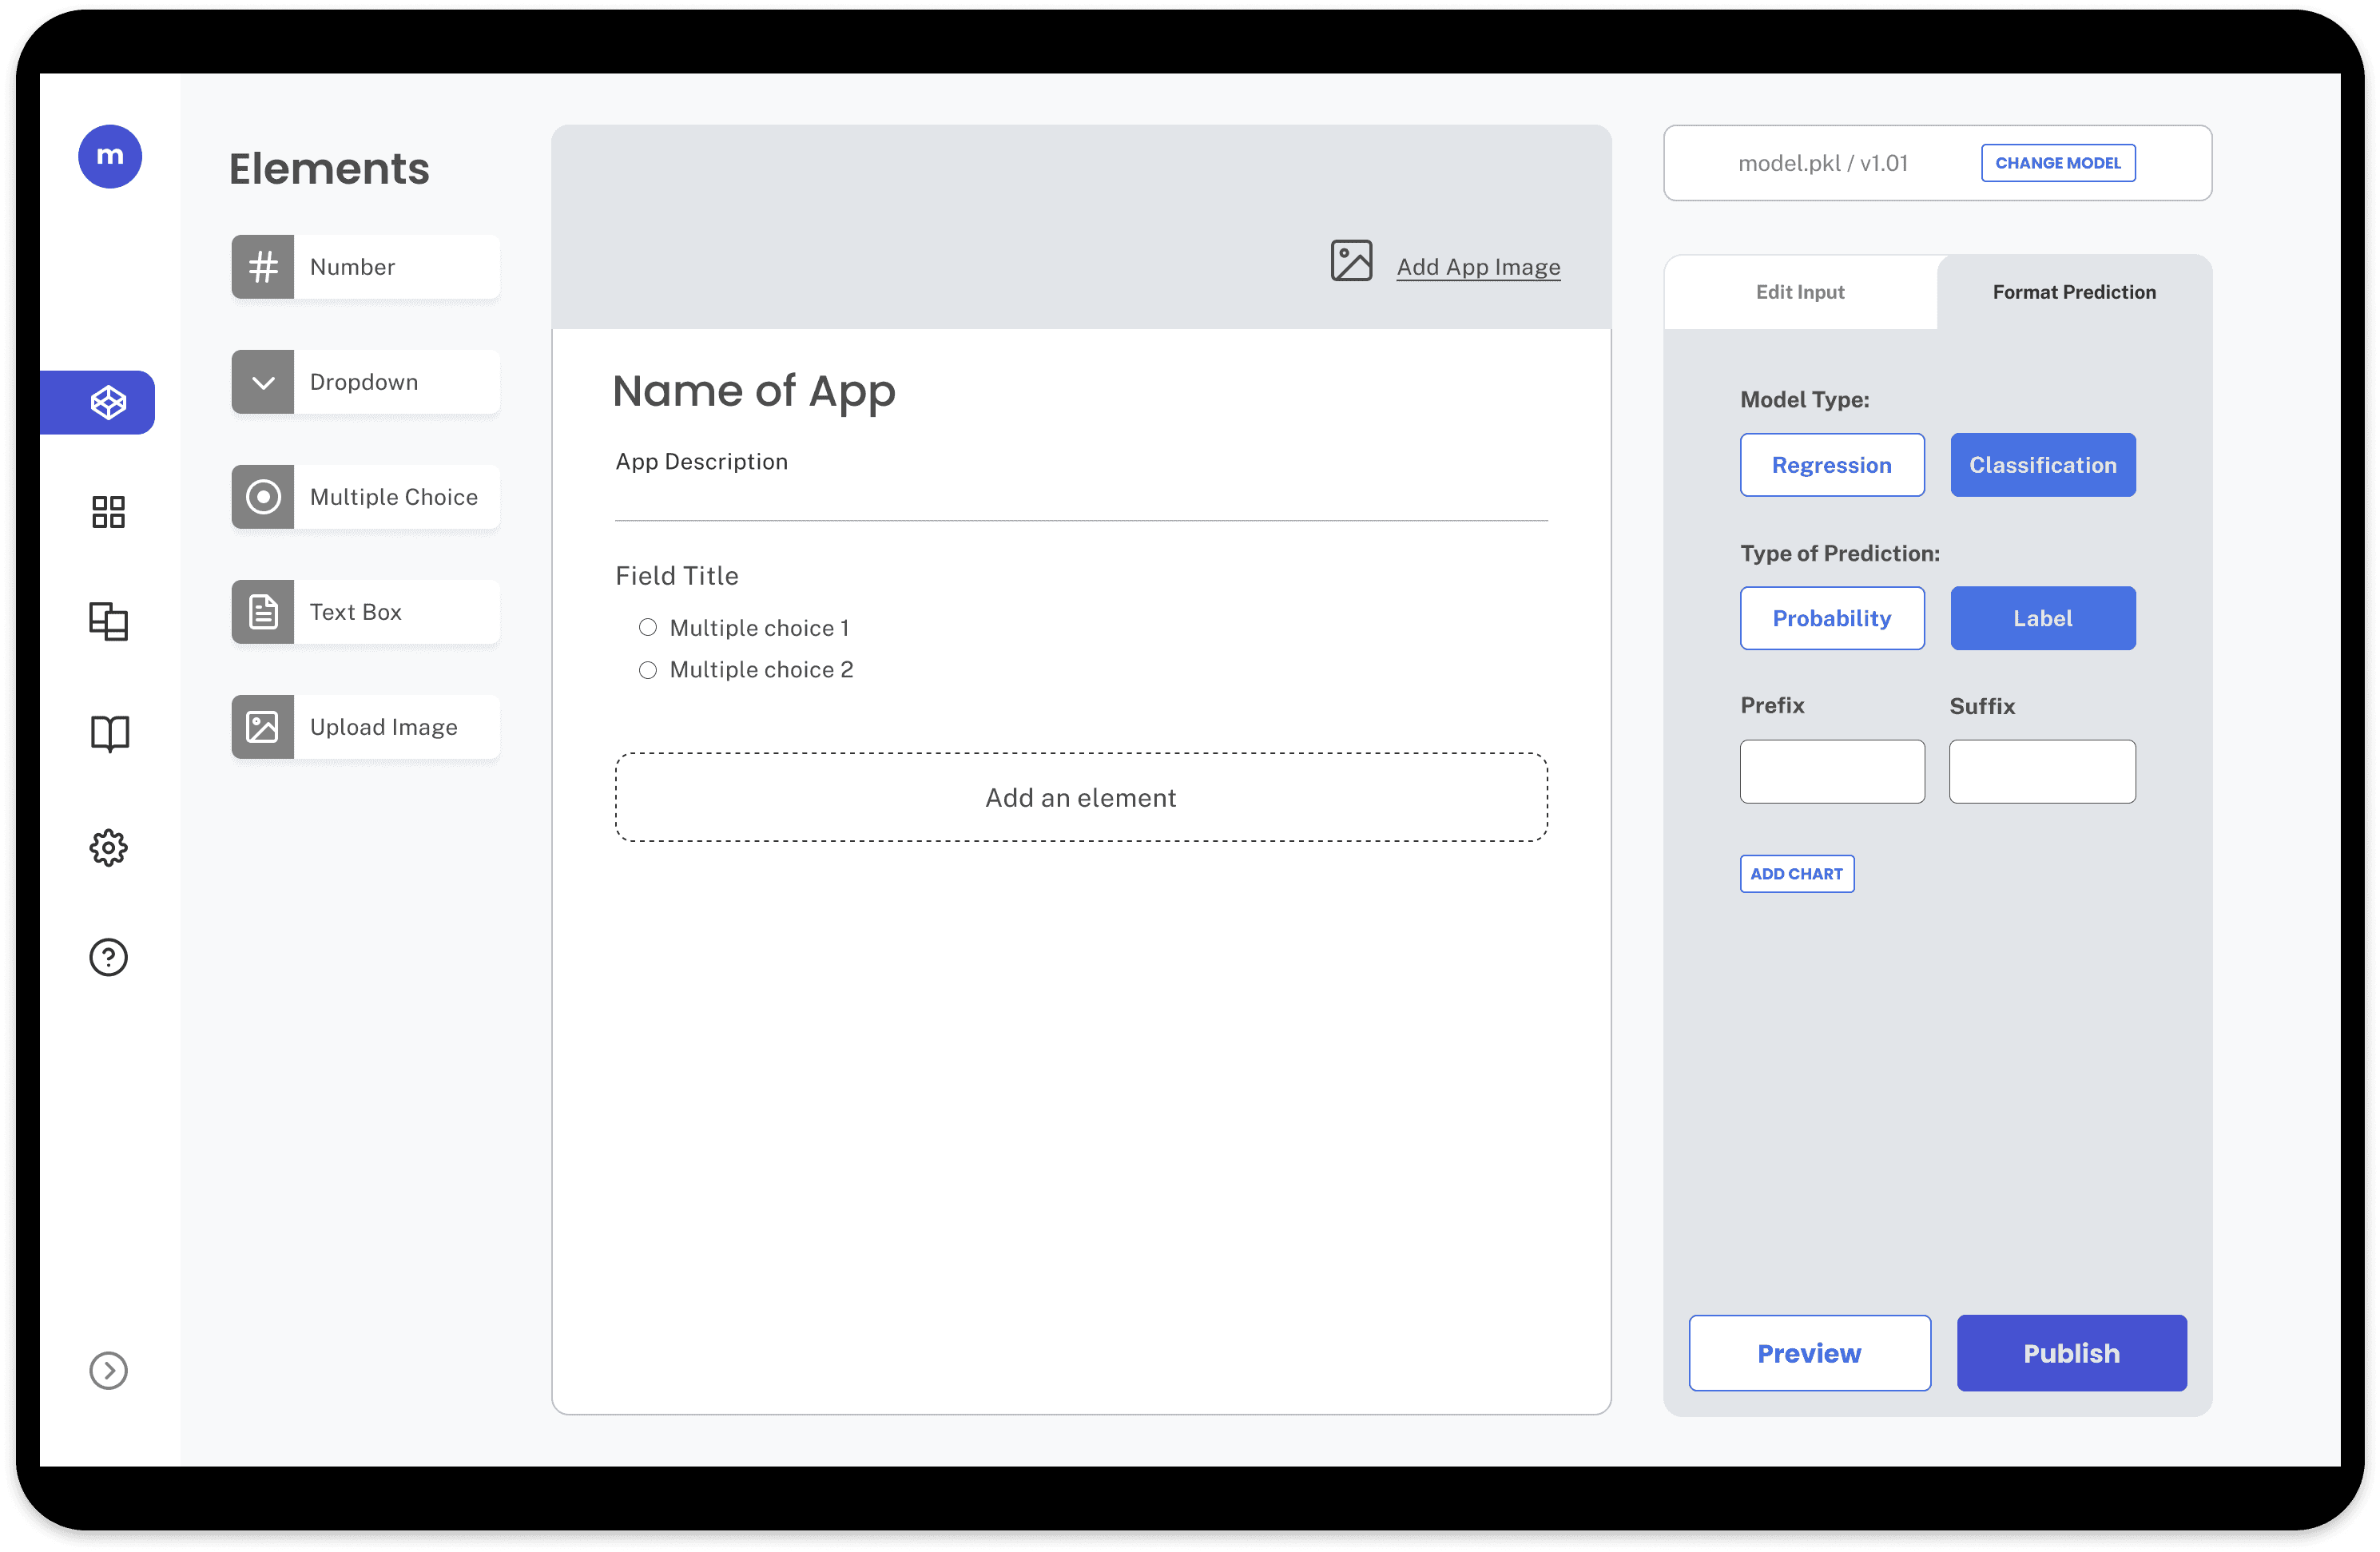Viewport: 2380px width, 1552px height.
Task: Click the overlapping layers sidebar icon
Action: click(108, 622)
